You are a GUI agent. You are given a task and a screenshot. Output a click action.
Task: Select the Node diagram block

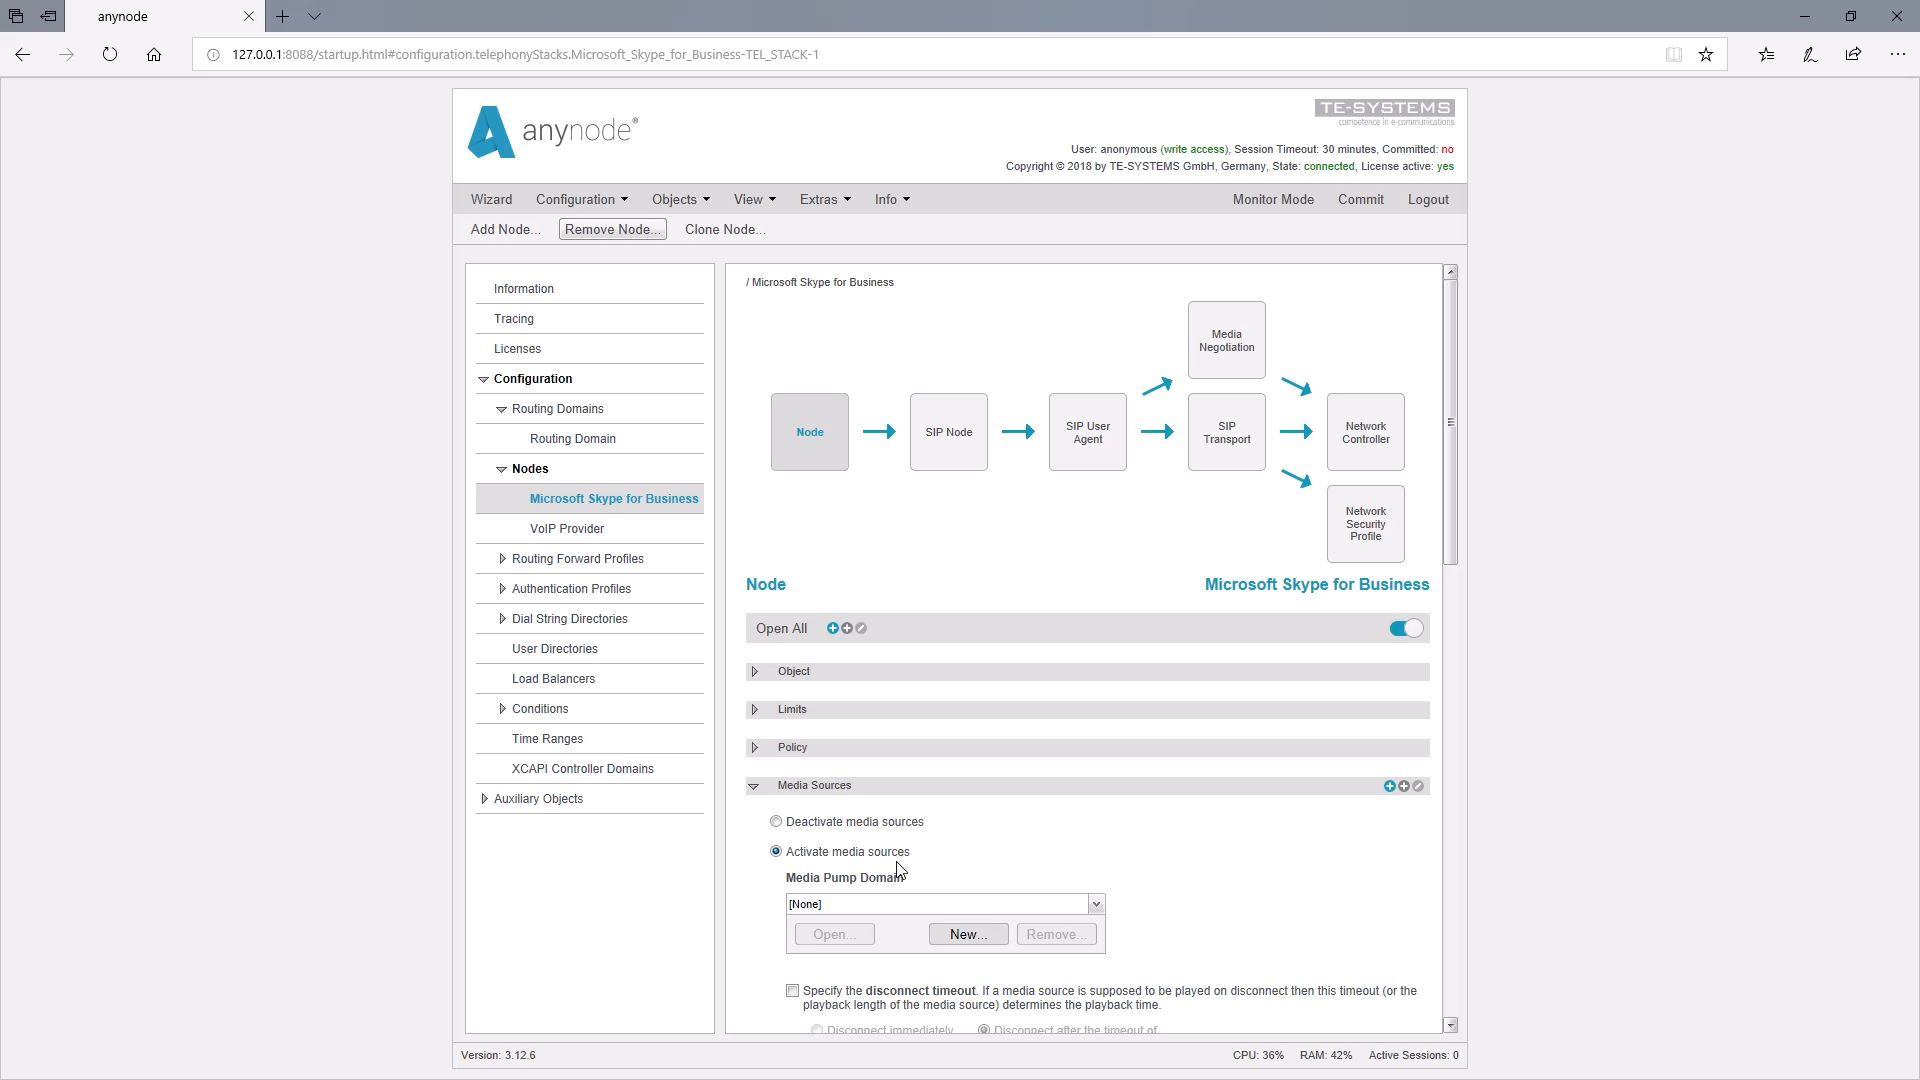(810, 432)
